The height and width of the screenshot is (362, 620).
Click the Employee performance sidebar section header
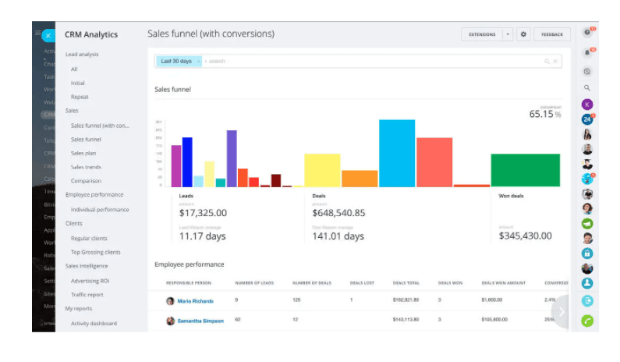(x=94, y=195)
